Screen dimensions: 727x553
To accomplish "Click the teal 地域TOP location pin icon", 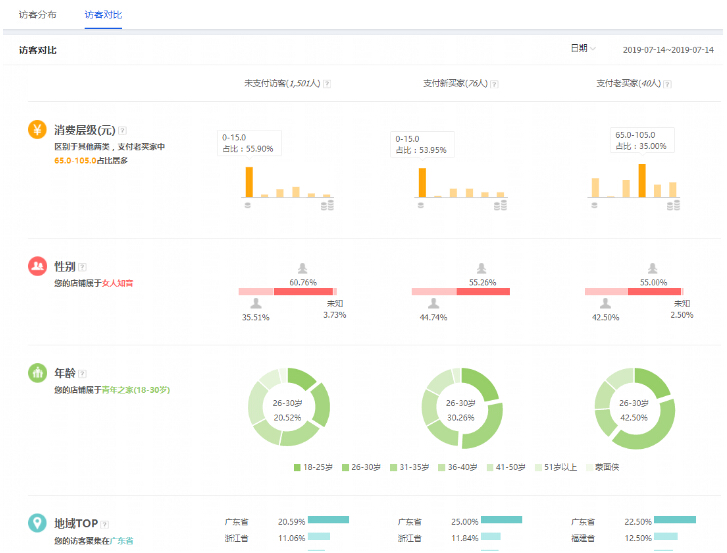I will click(x=37, y=523).
